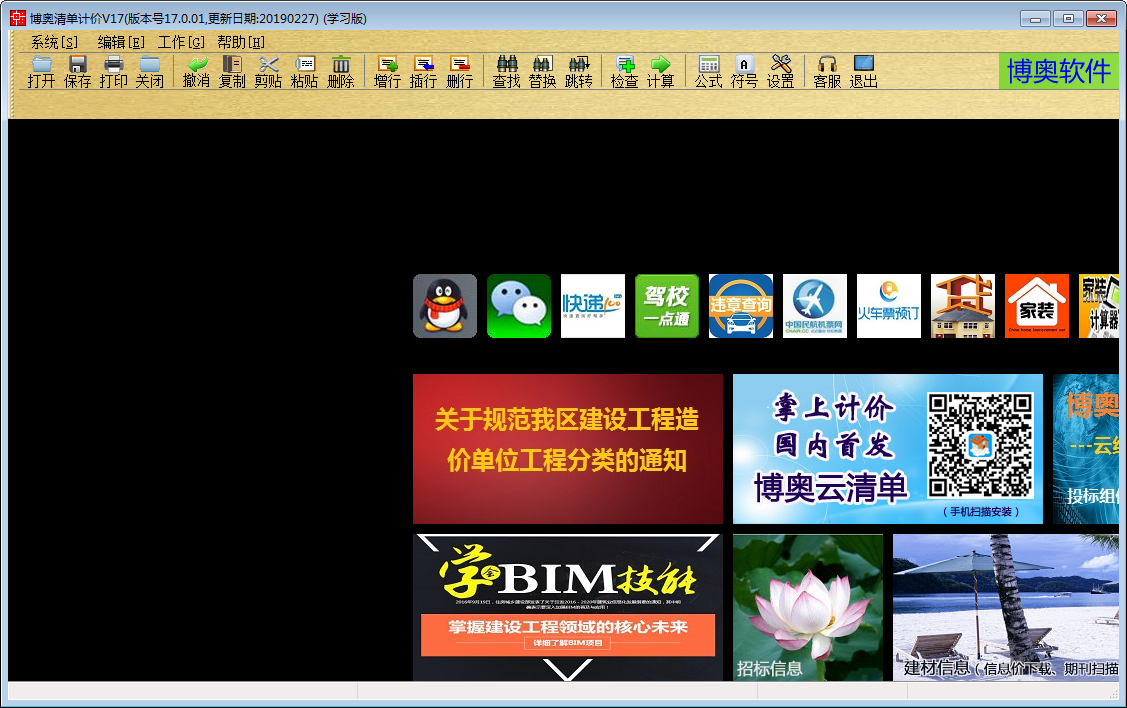Open the orange 家装 icon
This screenshot has width=1127, height=708.
1037,305
